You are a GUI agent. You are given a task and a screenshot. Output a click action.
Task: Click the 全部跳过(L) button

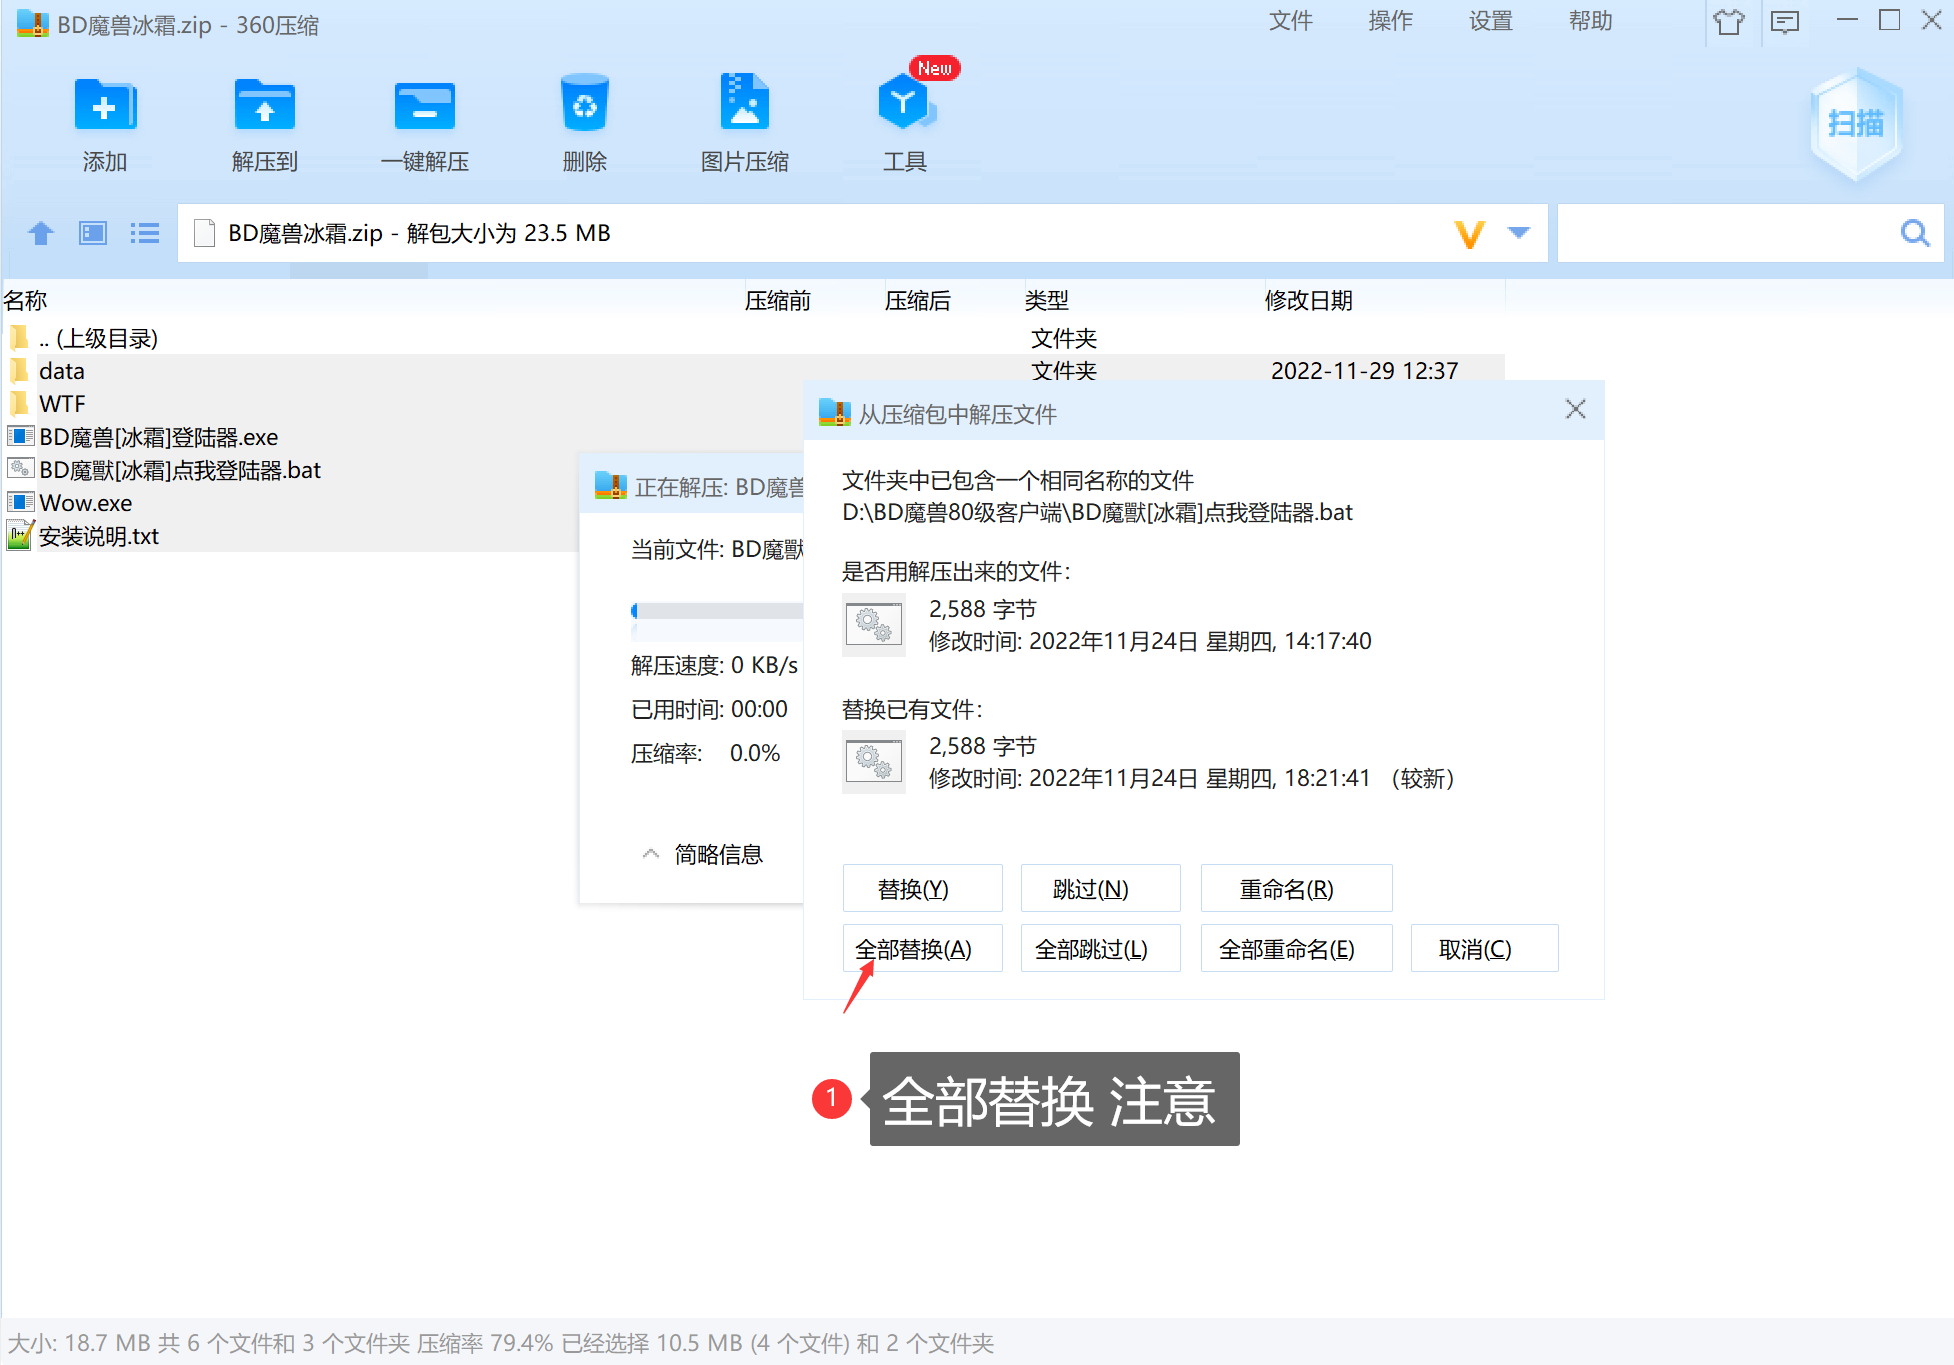[x=1100, y=948]
